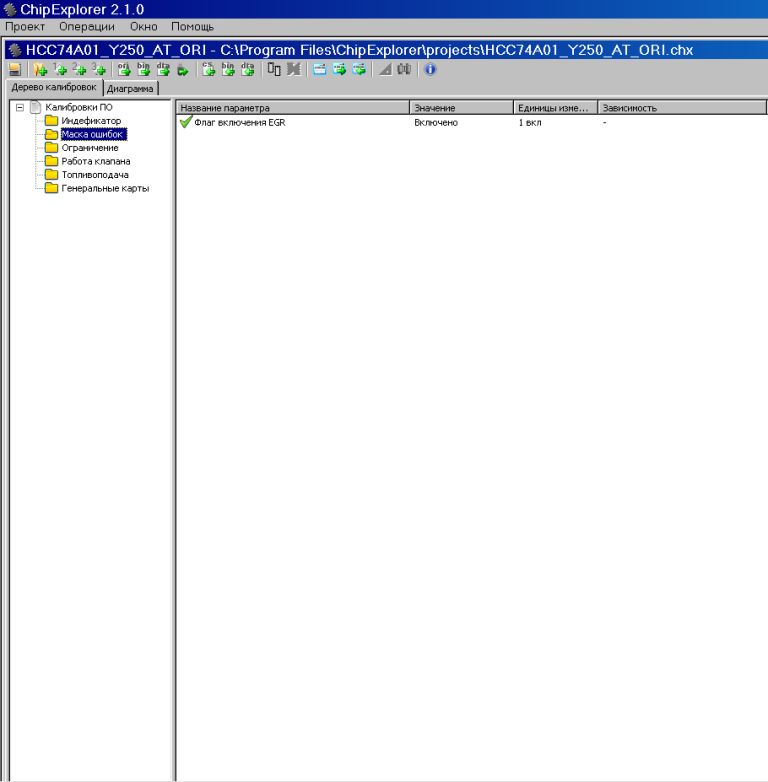
Task: Click the toolbar icon with number 1 plus
Action: (x=60, y=70)
